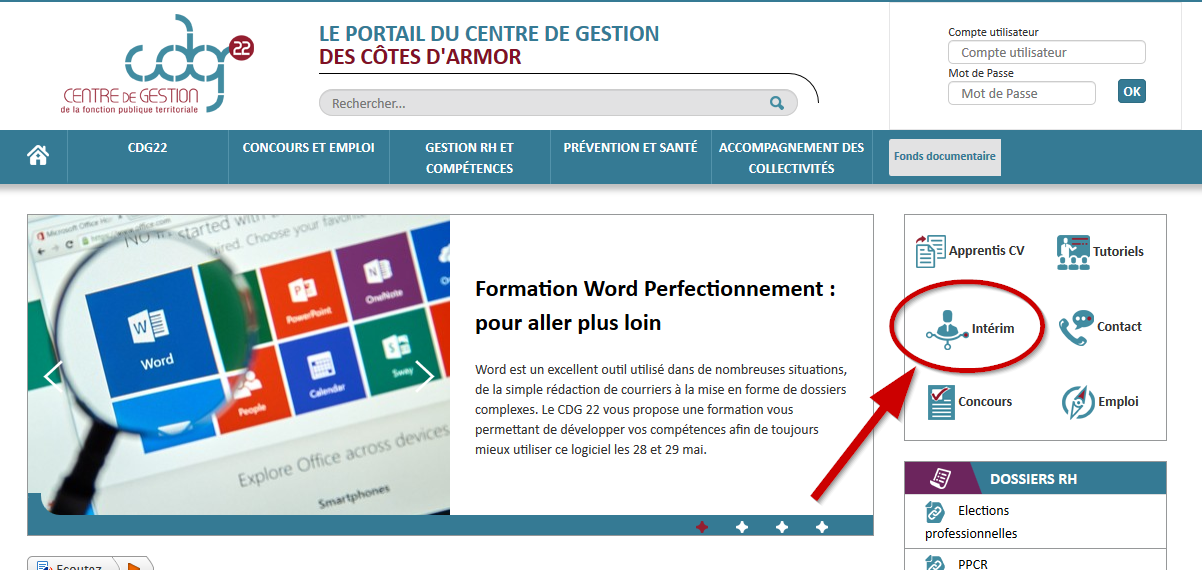The width and height of the screenshot is (1202, 570).
Task: Select the third carousel slide indicator
Action: (782, 527)
